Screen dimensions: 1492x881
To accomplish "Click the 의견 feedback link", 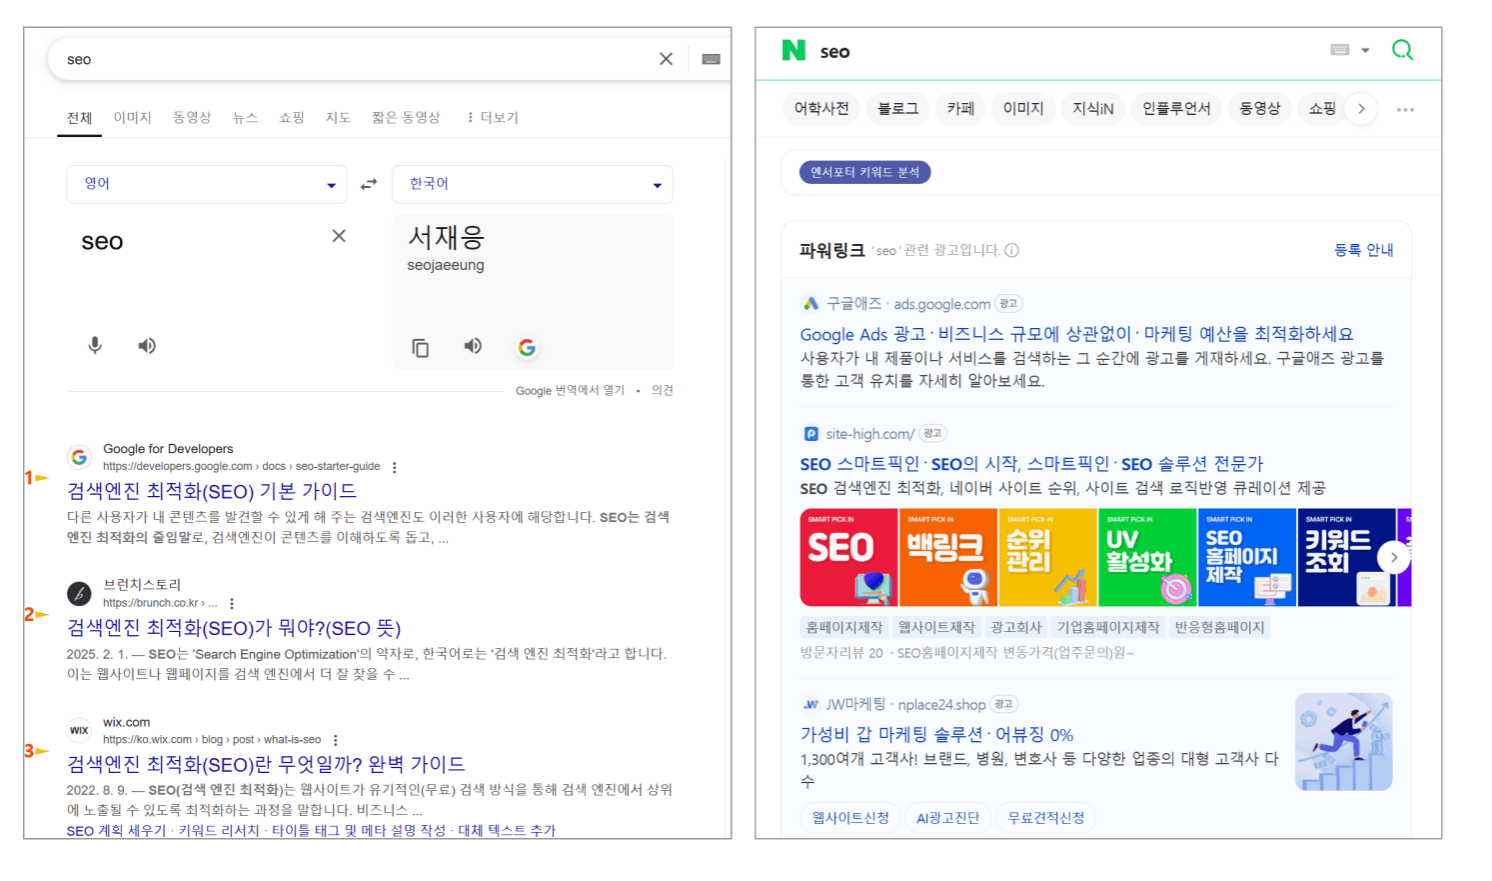I will click(x=662, y=391).
